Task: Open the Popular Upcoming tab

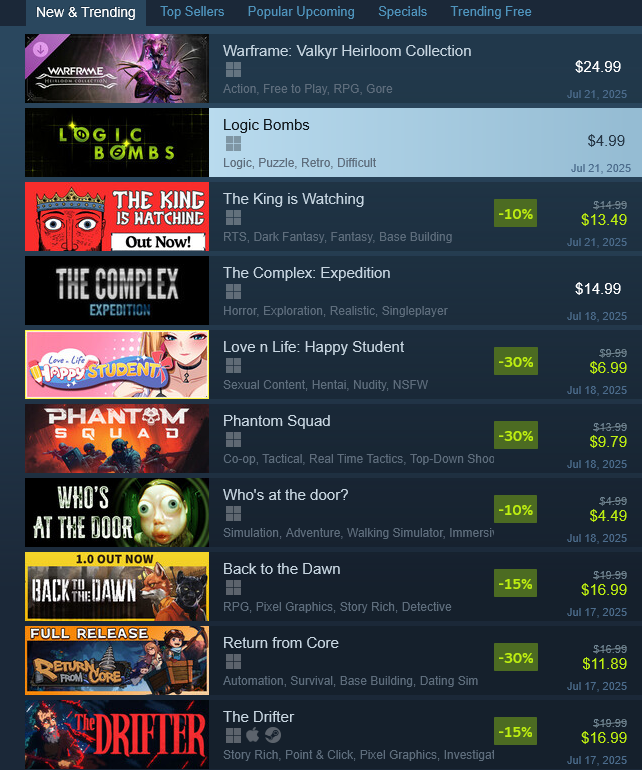Action: coord(301,11)
